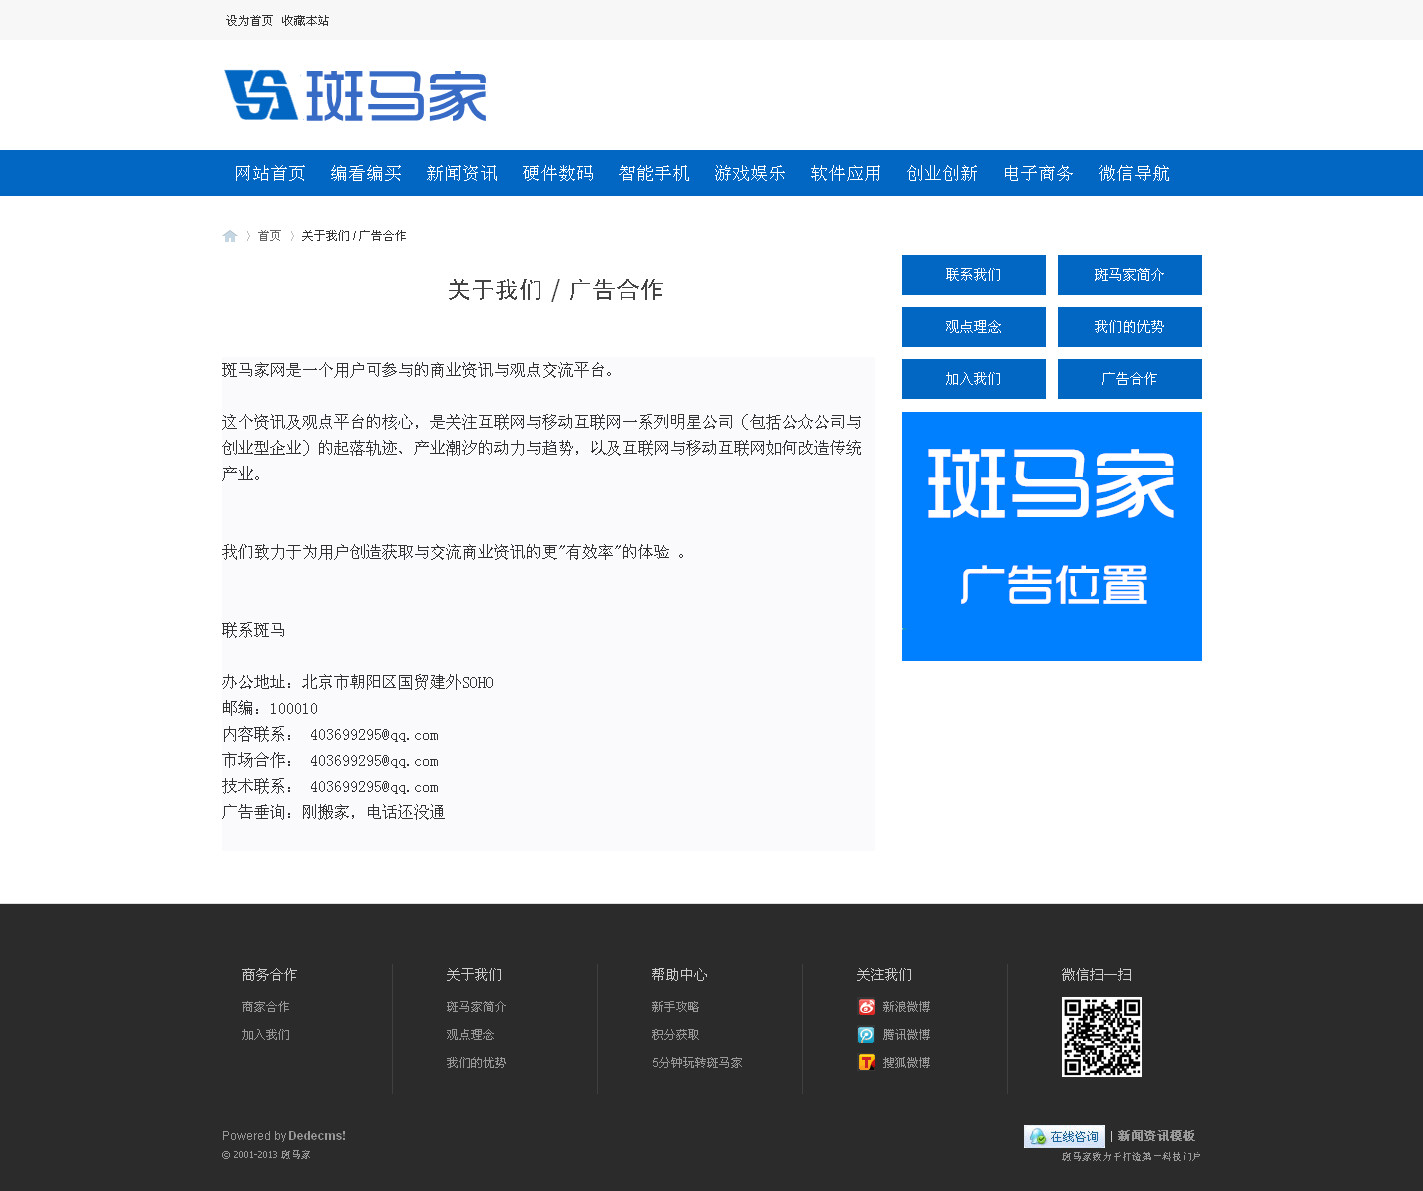Open 微信导航 in the navigation bar
Image resolution: width=1423 pixels, height=1191 pixels.
pos(1134,174)
